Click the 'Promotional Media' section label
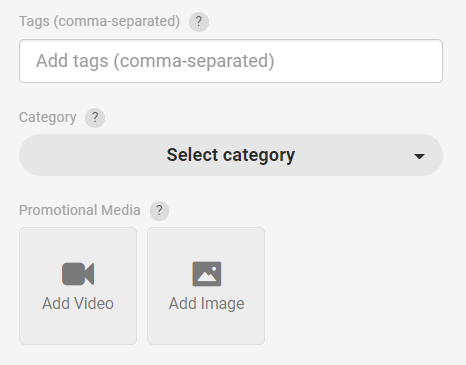This screenshot has width=466, height=365. point(80,210)
